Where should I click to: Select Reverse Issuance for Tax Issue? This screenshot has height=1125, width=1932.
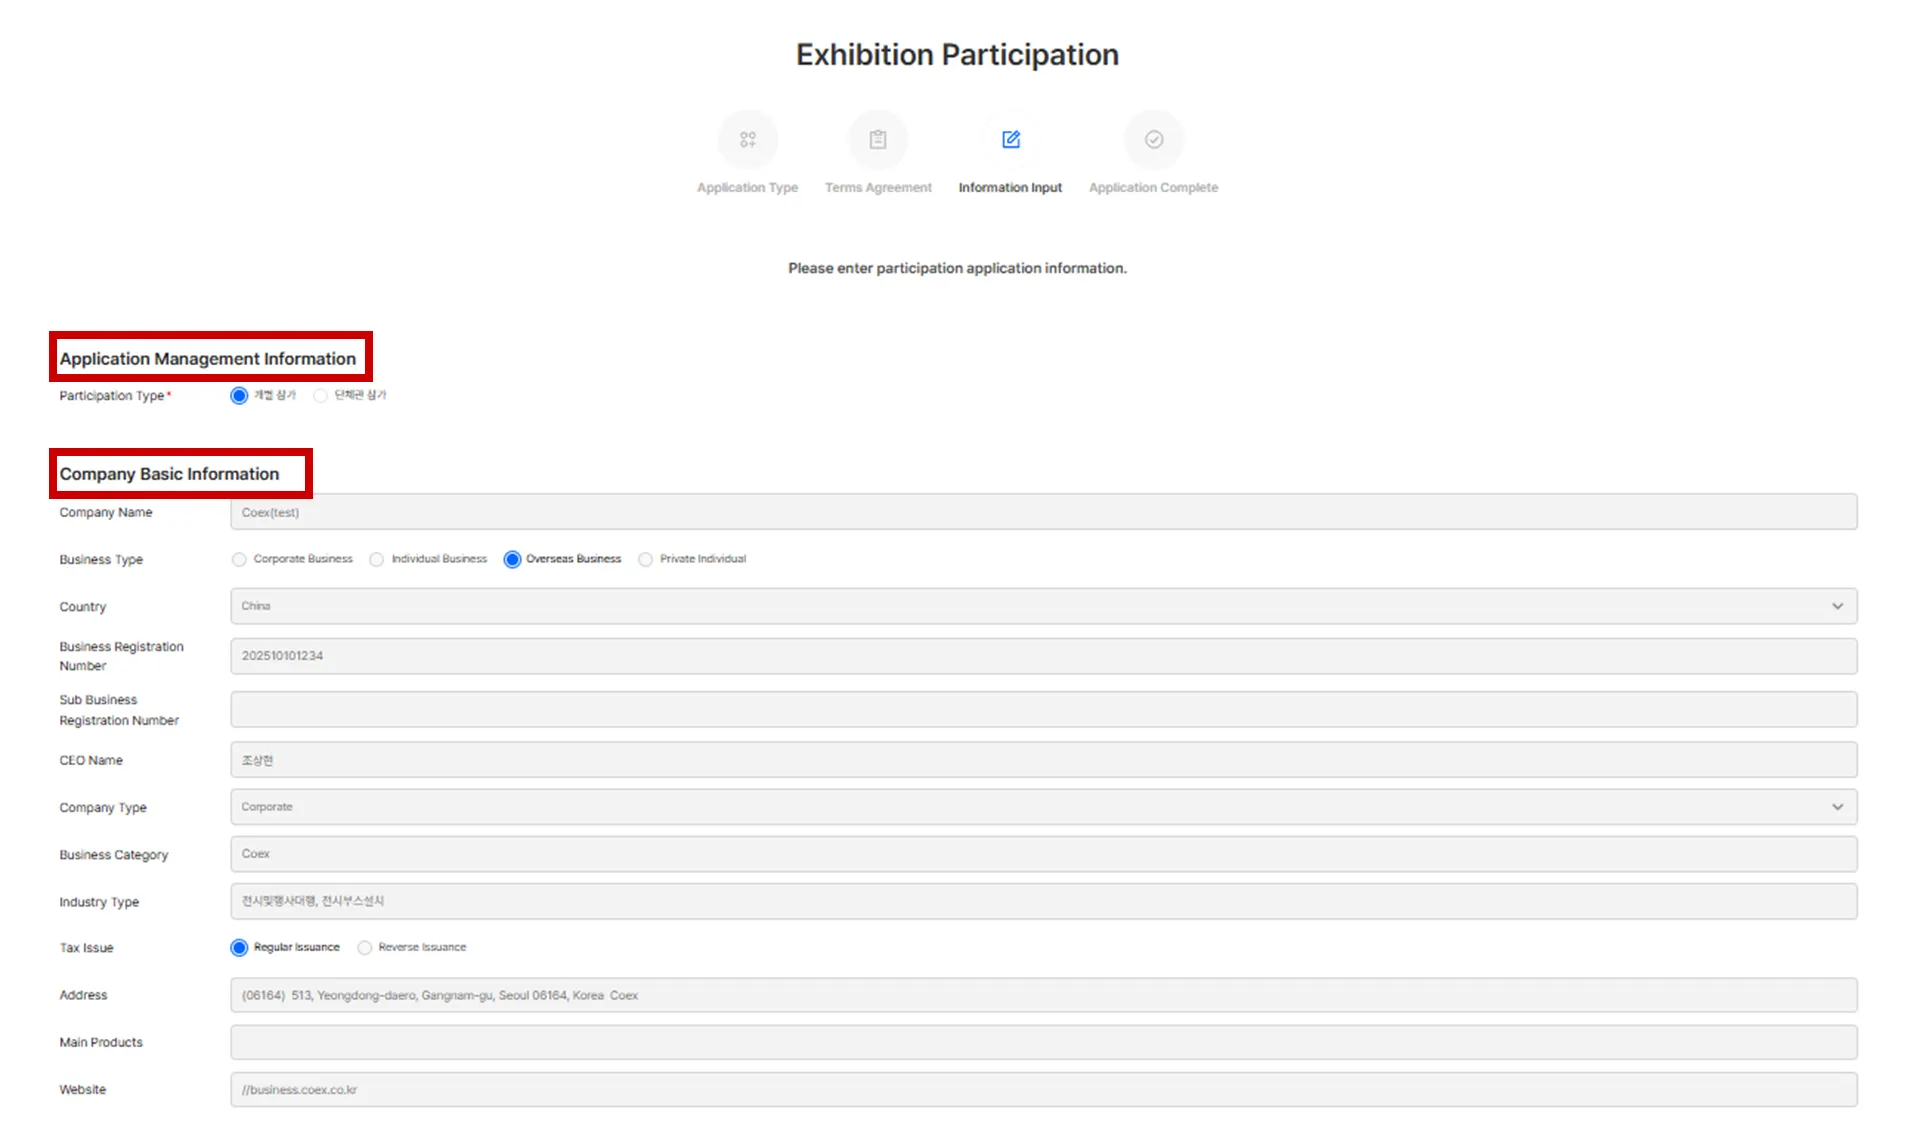point(365,948)
